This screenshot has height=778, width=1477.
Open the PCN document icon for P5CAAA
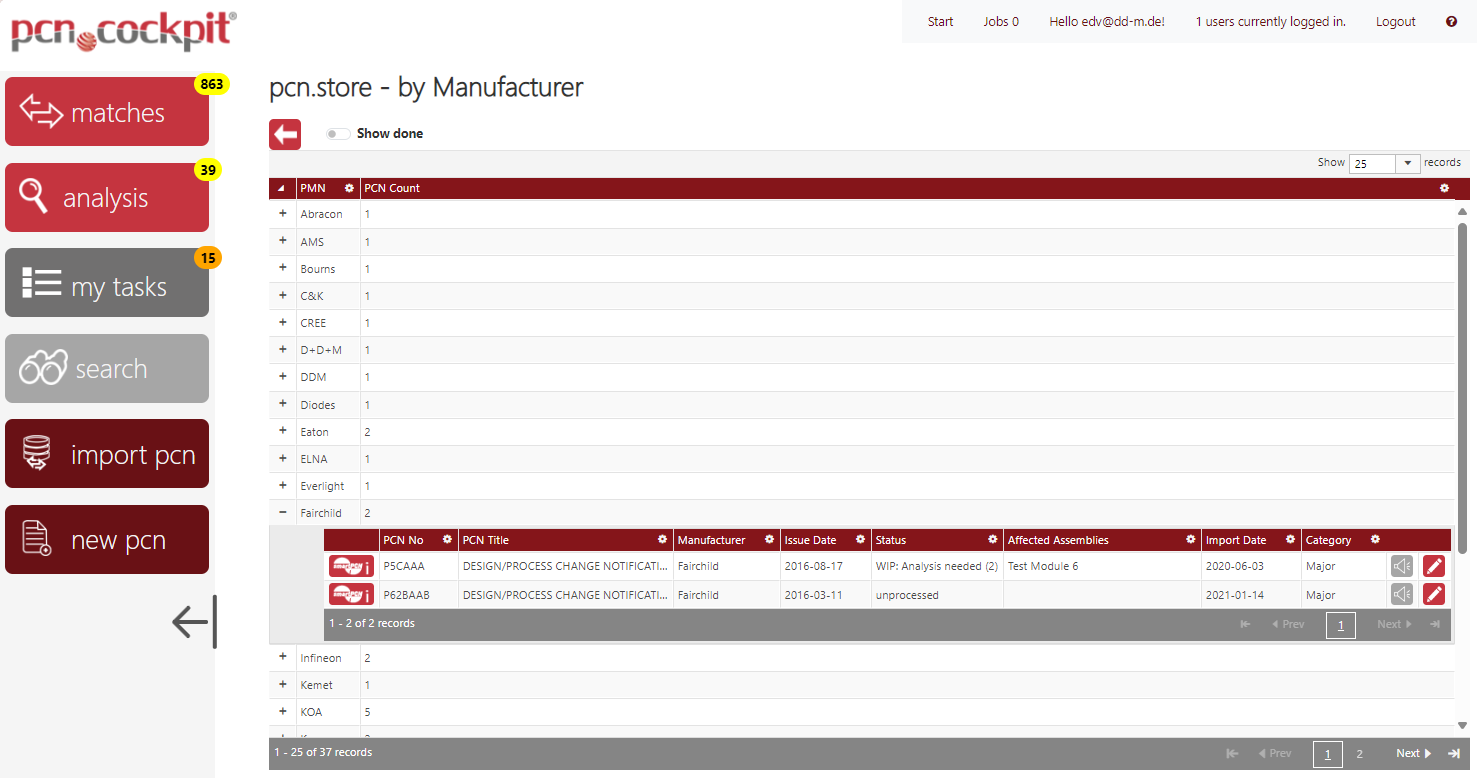click(x=351, y=565)
